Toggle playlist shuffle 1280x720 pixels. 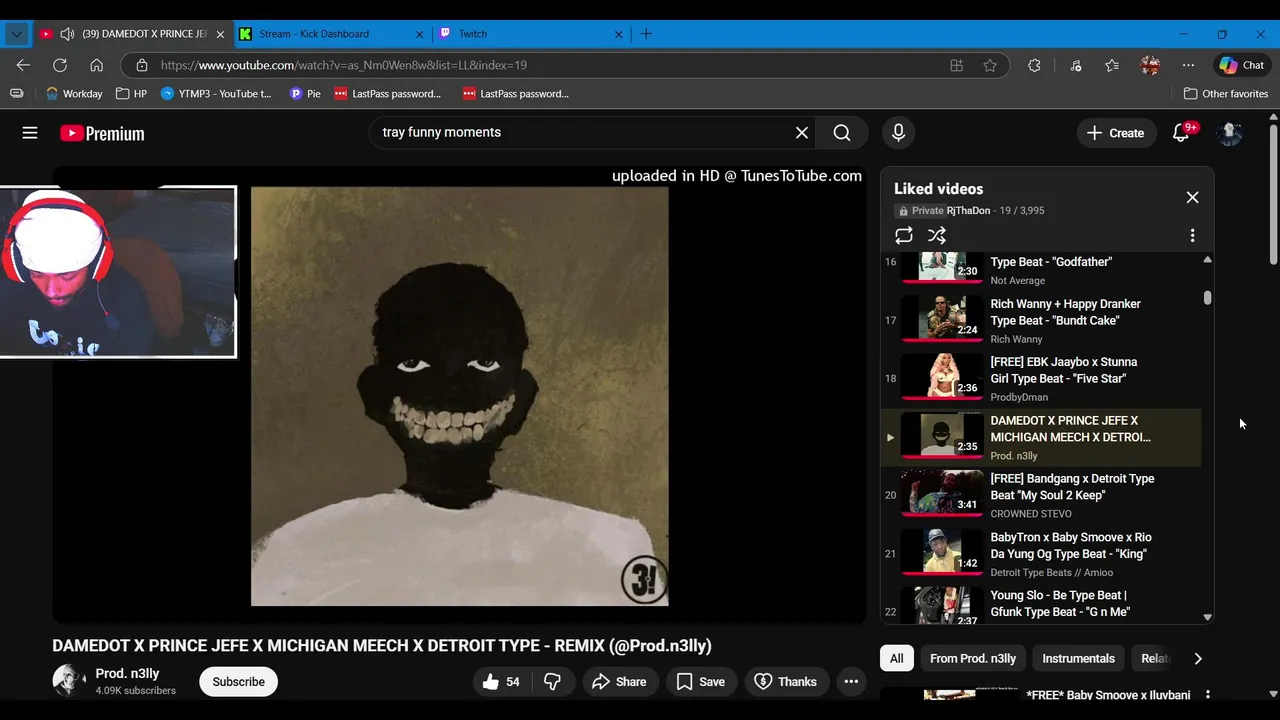(937, 235)
